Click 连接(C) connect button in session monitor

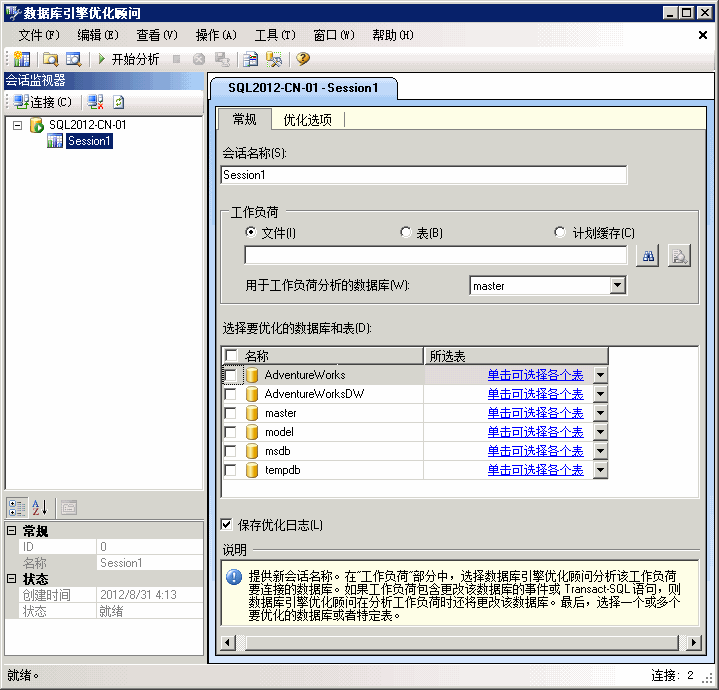pyautogui.click(x=43, y=102)
